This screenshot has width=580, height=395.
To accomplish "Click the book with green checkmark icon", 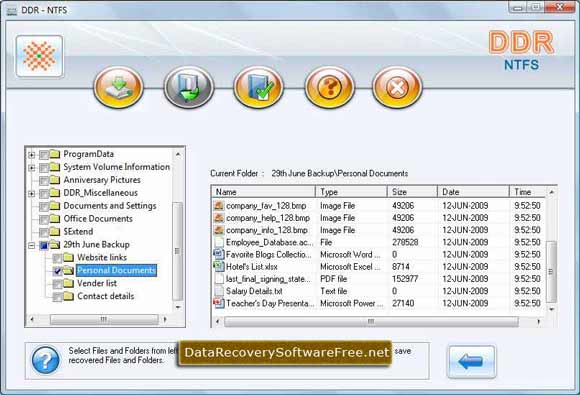I will [259, 87].
